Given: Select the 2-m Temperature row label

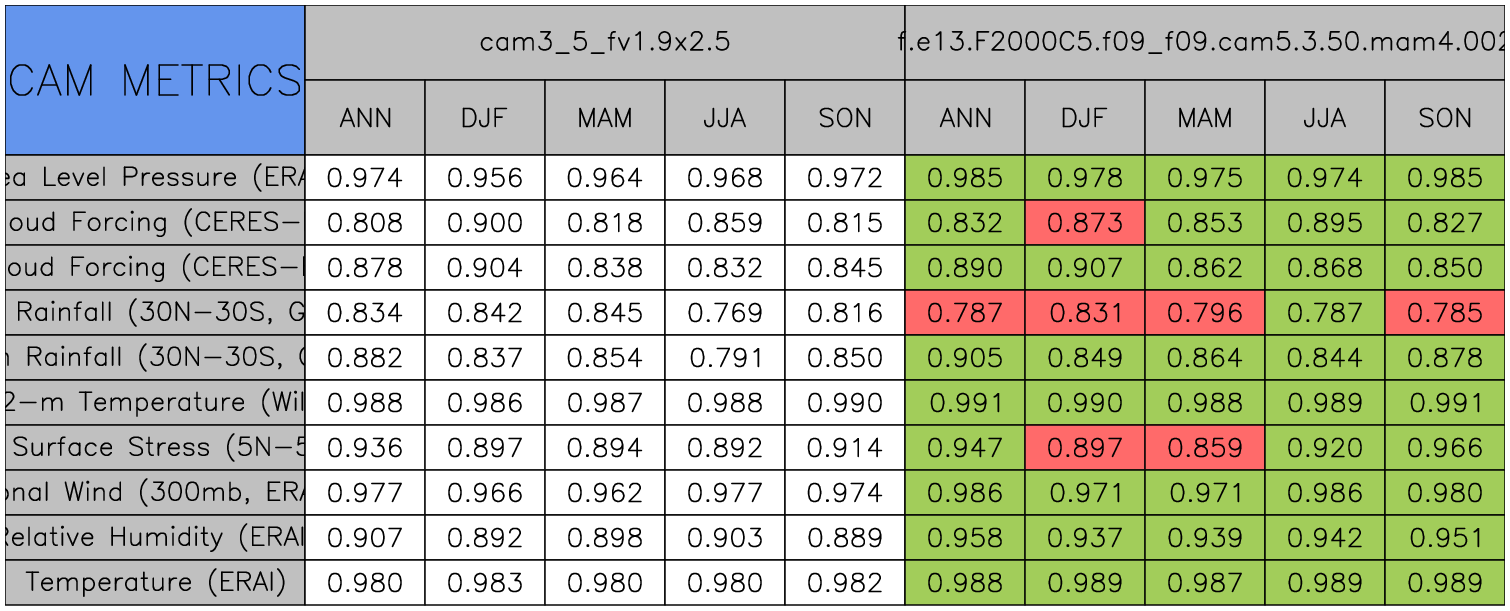Looking at the screenshot, I should (x=155, y=403).
